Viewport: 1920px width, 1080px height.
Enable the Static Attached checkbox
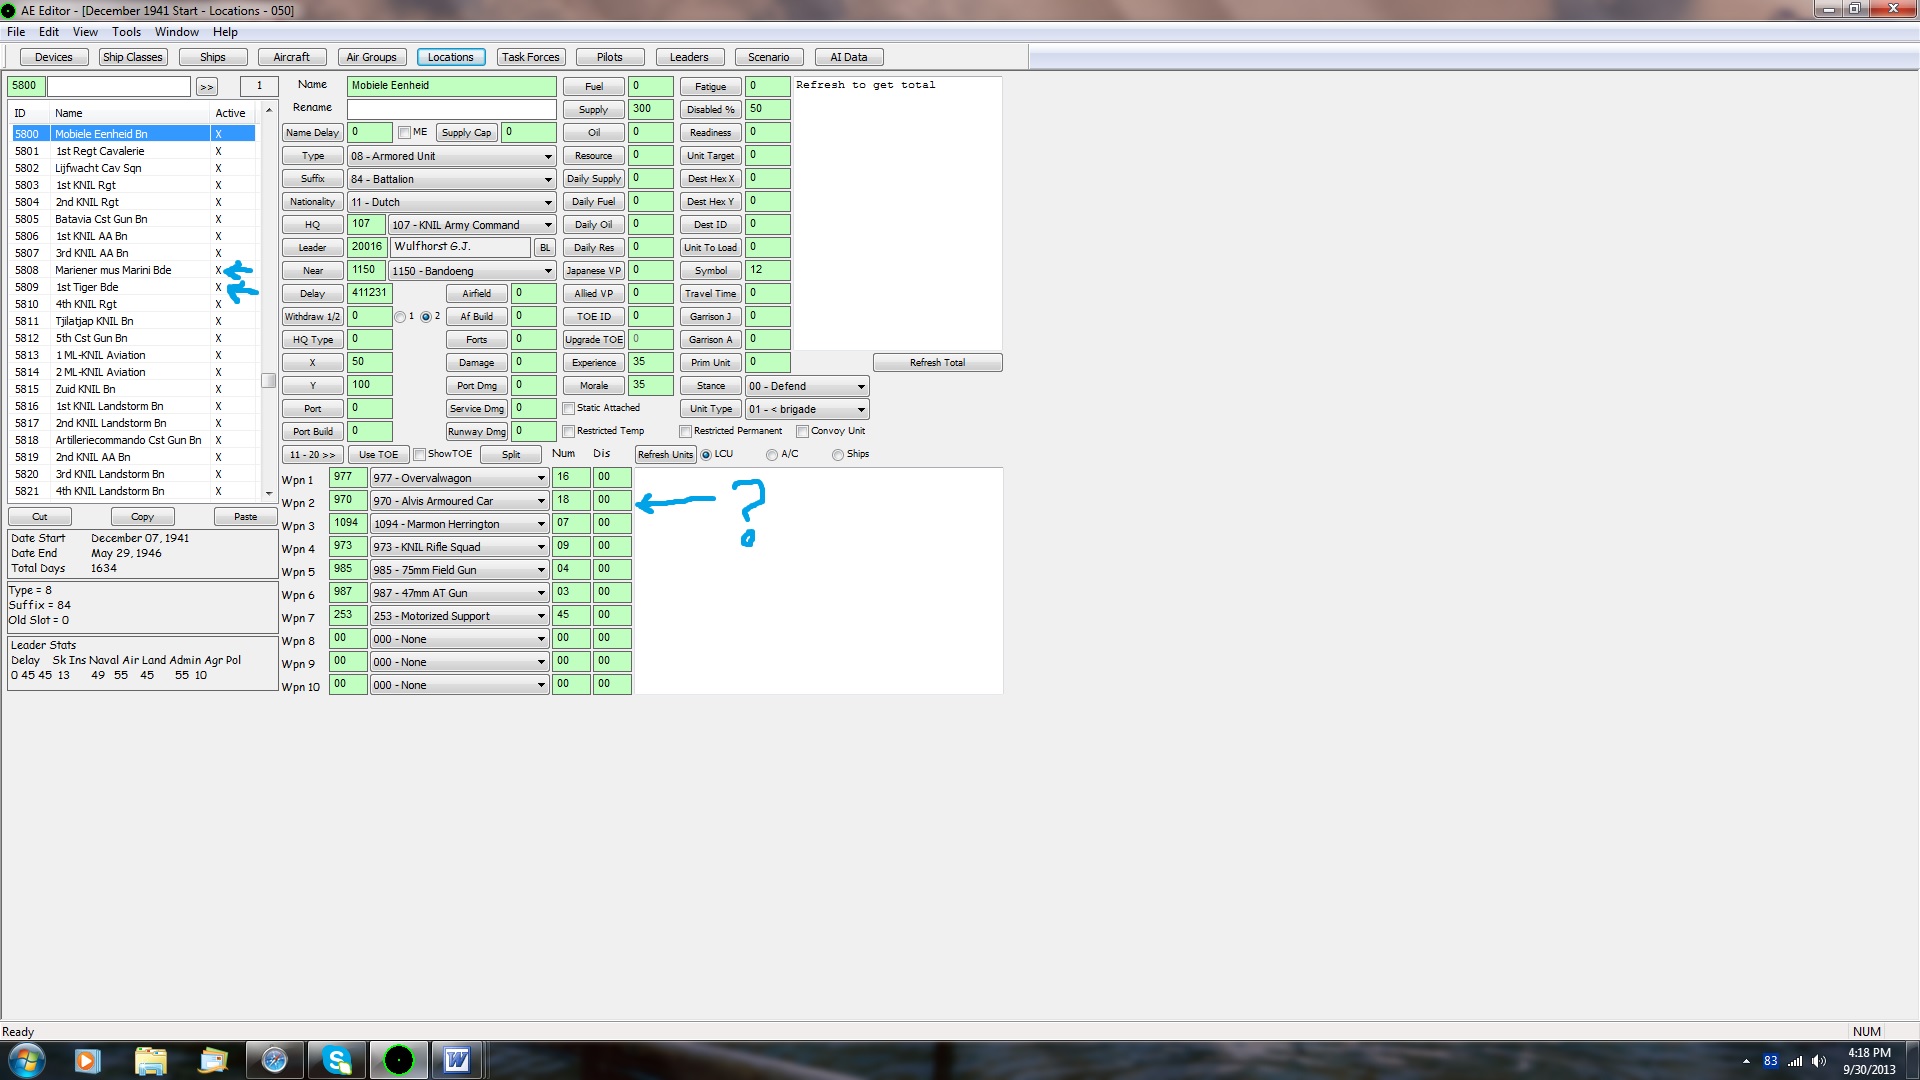point(569,408)
